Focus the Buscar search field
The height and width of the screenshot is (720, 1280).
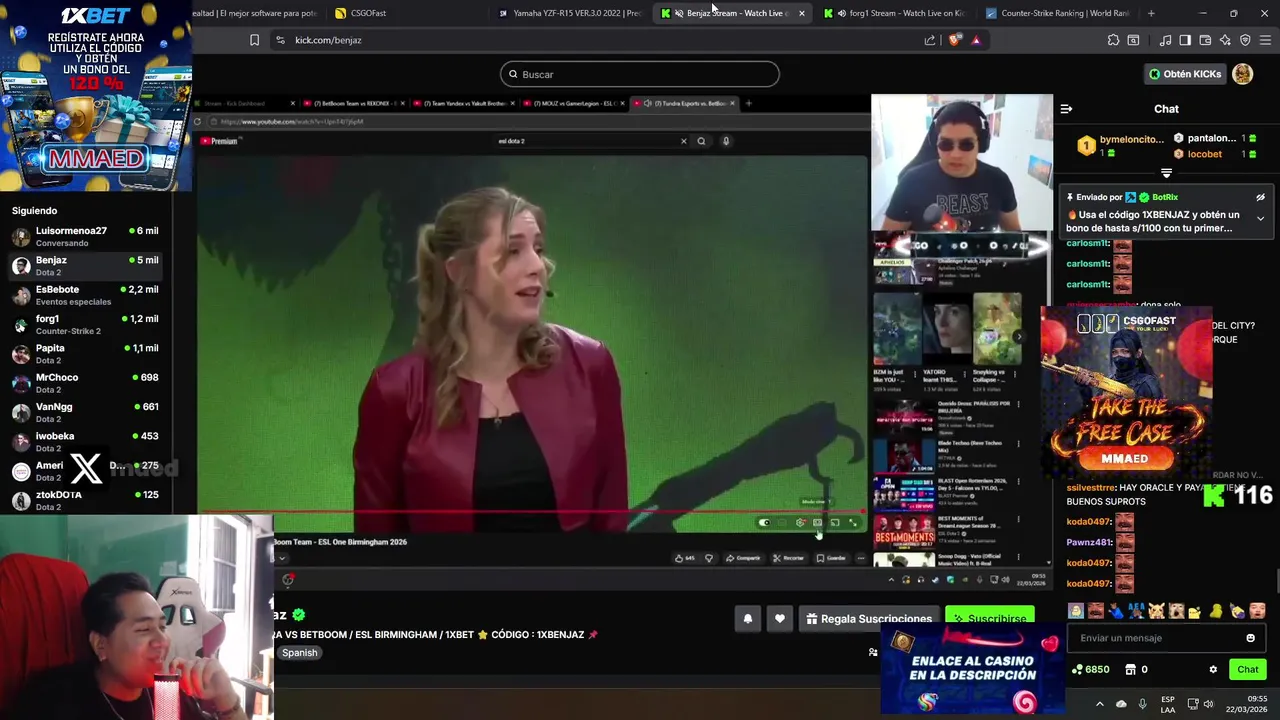[640, 74]
